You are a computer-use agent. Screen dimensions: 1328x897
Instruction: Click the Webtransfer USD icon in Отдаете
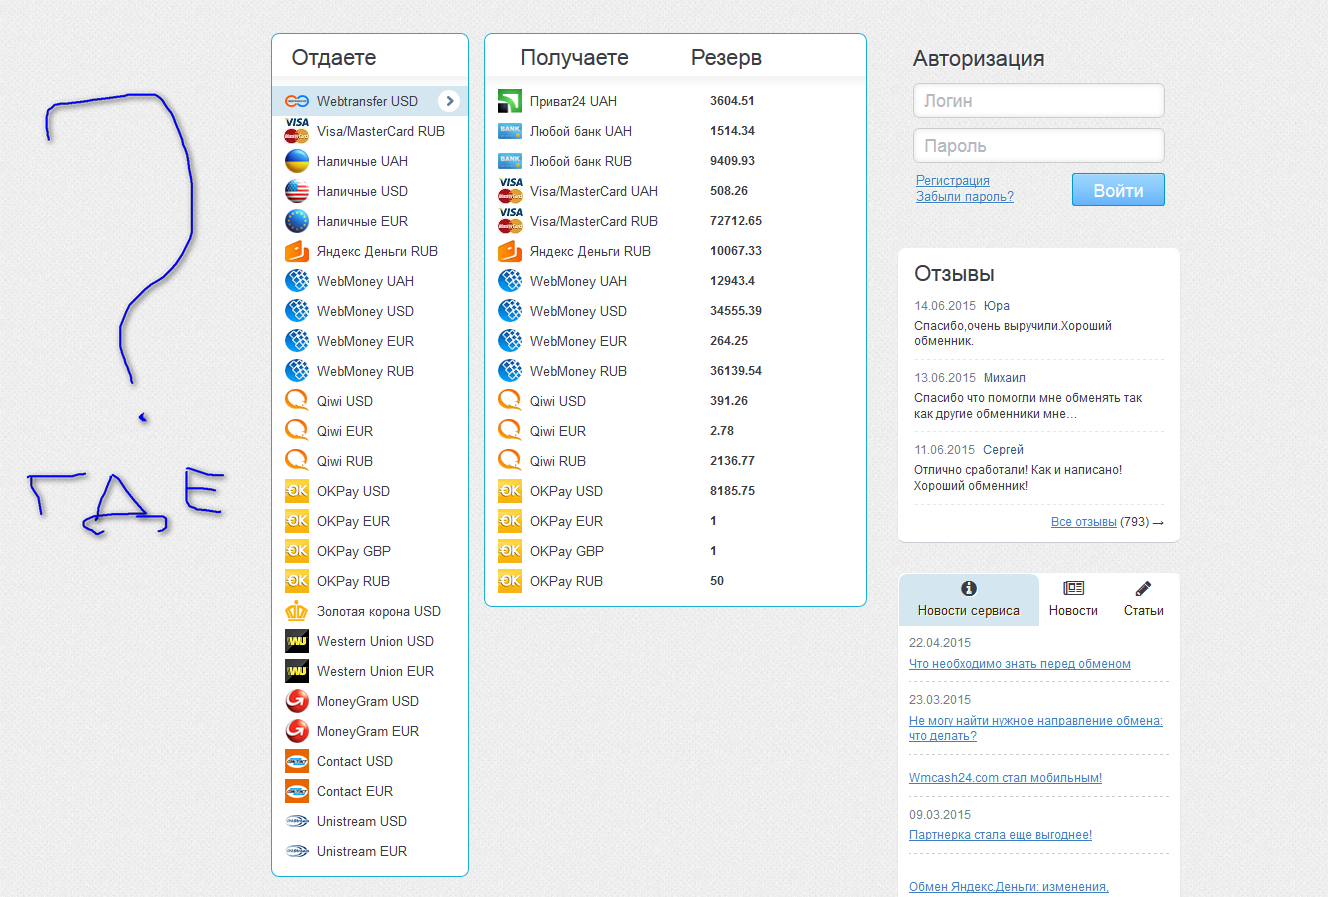pyautogui.click(x=297, y=101)
